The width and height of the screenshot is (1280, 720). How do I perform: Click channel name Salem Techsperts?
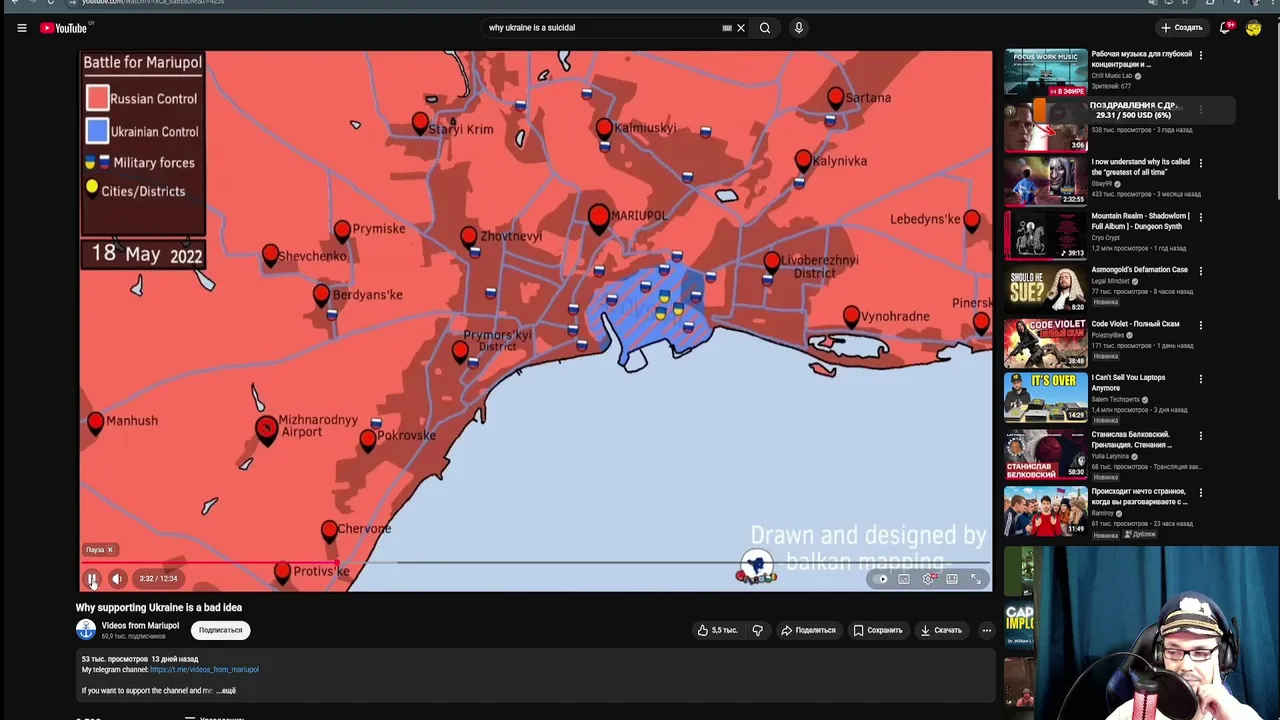coord(1115,400)
